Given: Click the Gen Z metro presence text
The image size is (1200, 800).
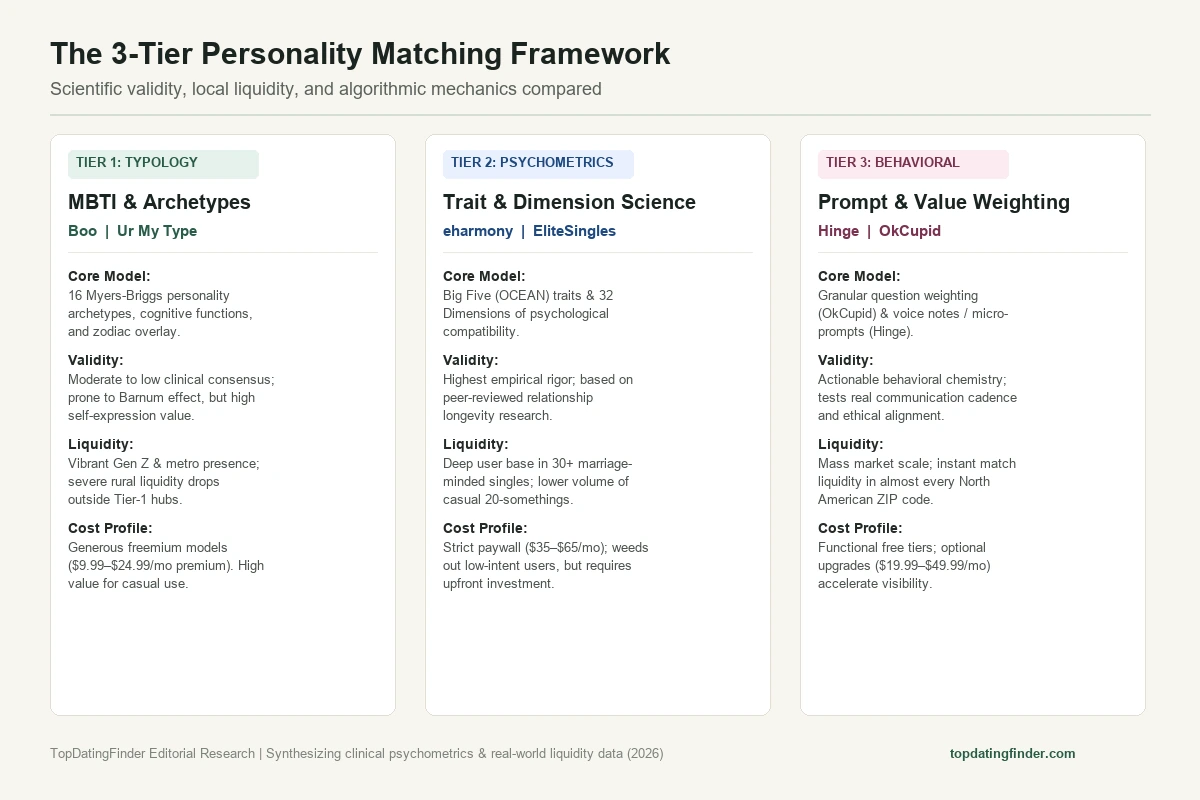Looking at the screenshot, I should coord(164,482).
